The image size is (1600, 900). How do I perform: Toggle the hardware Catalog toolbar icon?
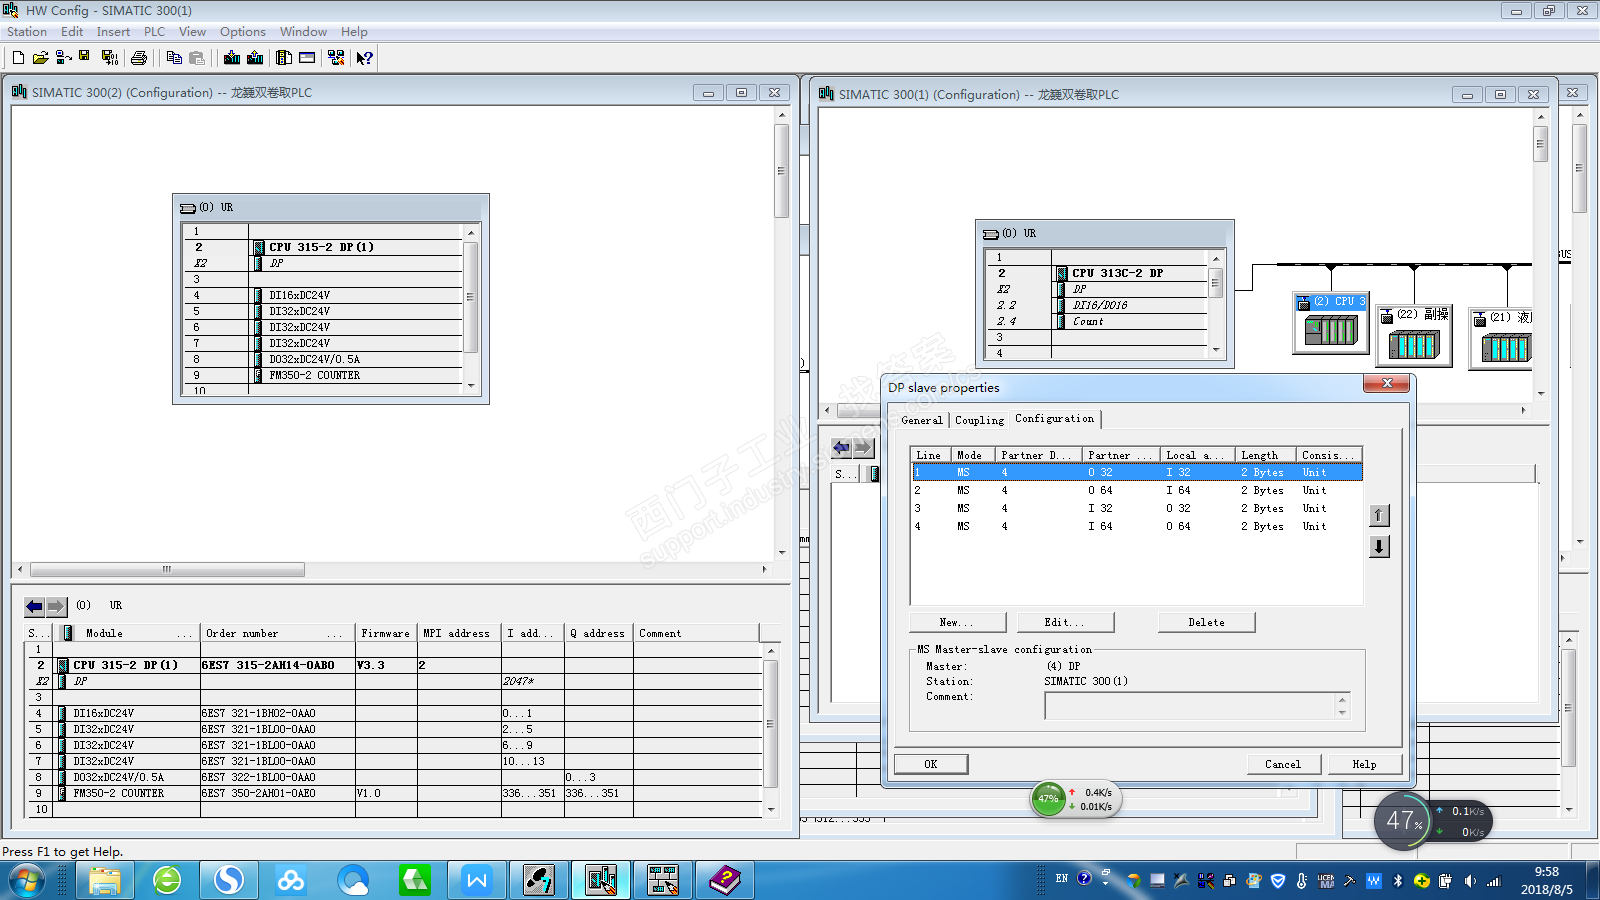click(284, 58)
